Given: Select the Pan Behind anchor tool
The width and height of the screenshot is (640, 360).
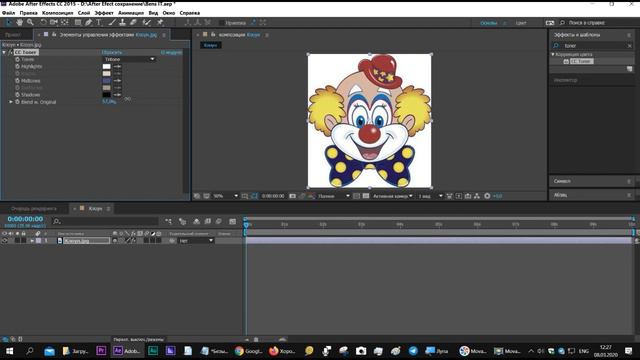Looking at the screenshot, I should [x=64, y=22].
